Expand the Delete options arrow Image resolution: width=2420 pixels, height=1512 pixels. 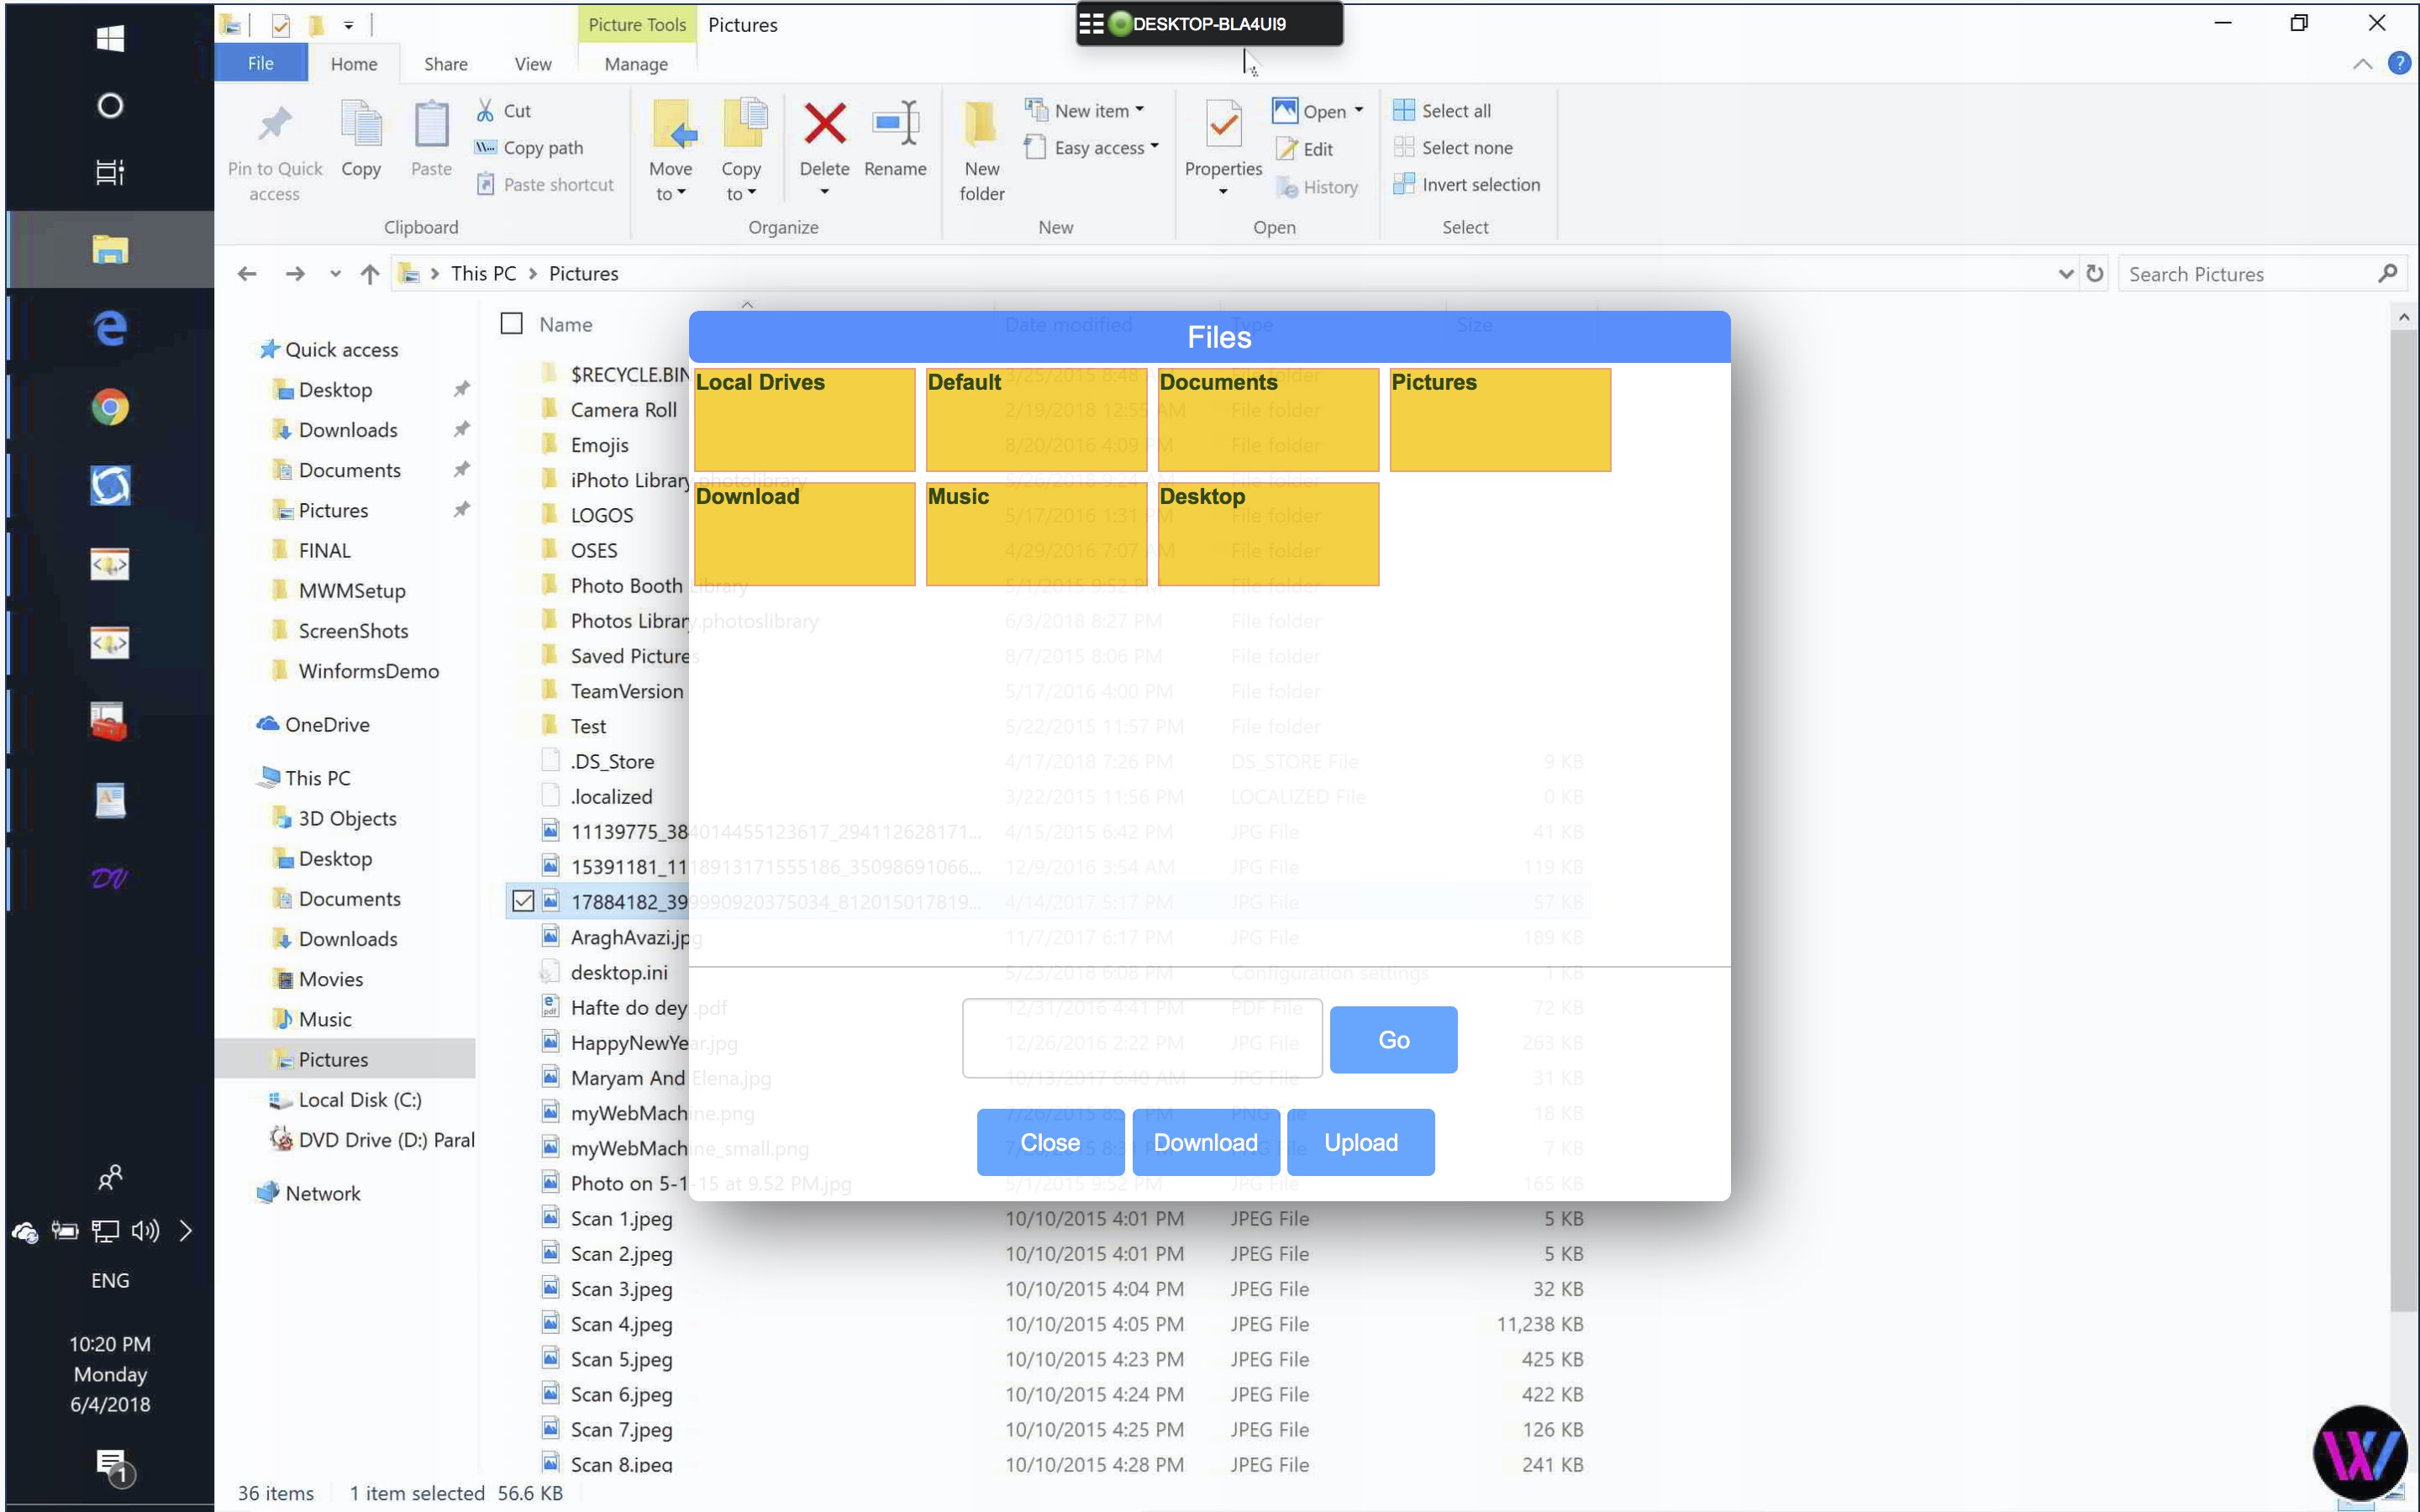coord(824,192)
